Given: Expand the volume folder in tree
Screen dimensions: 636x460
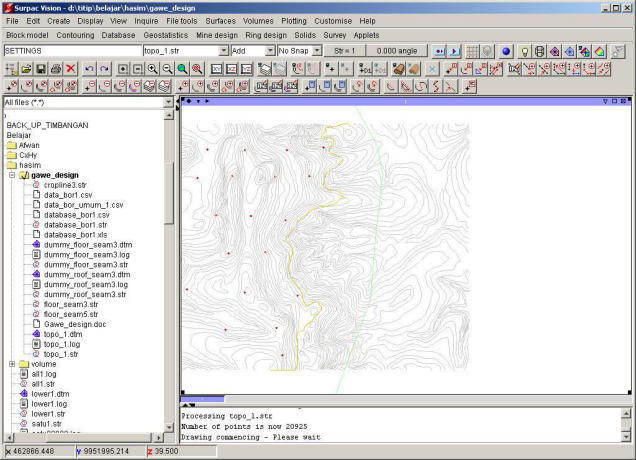Looking at the screenshot, I should click(12, 364).
